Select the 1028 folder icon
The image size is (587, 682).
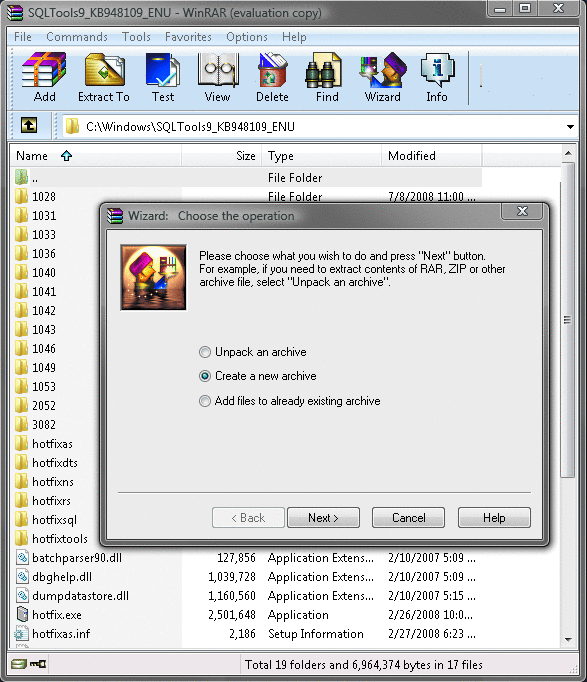click(21, 196)
